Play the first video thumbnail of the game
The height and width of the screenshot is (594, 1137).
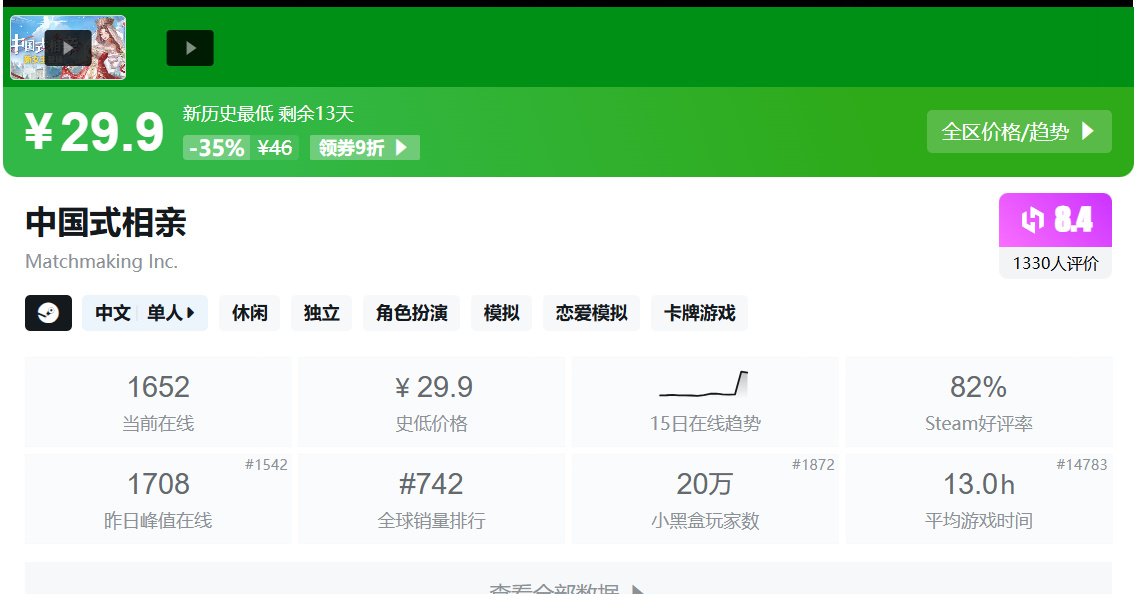[x=67, y=48]
